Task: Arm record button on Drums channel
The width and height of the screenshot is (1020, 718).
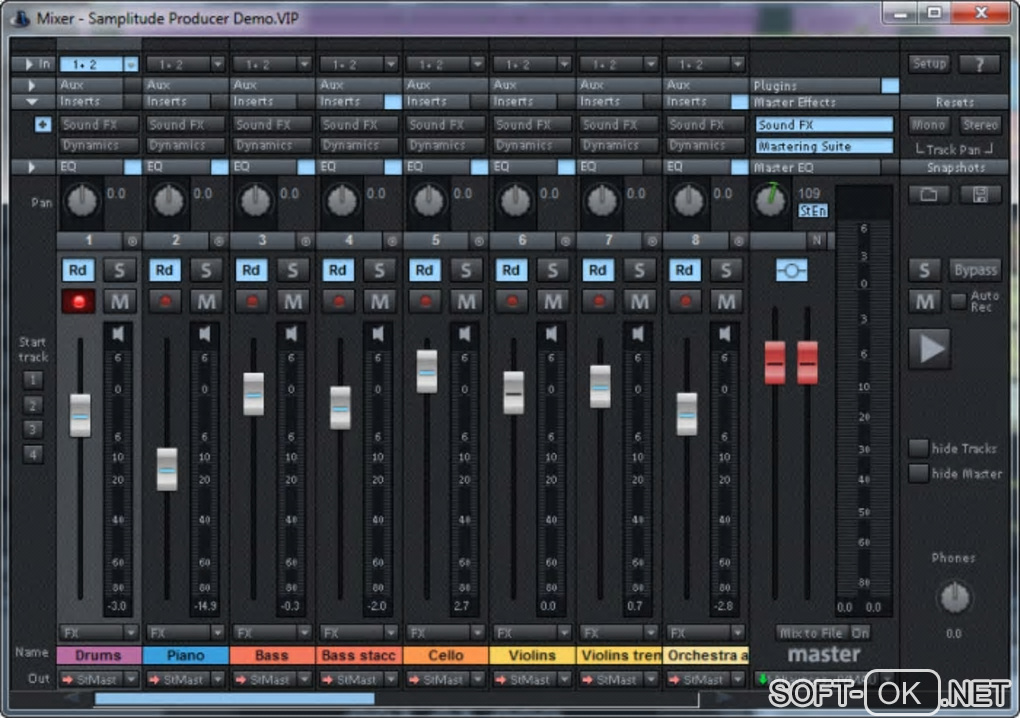Action: pos(79,301)
